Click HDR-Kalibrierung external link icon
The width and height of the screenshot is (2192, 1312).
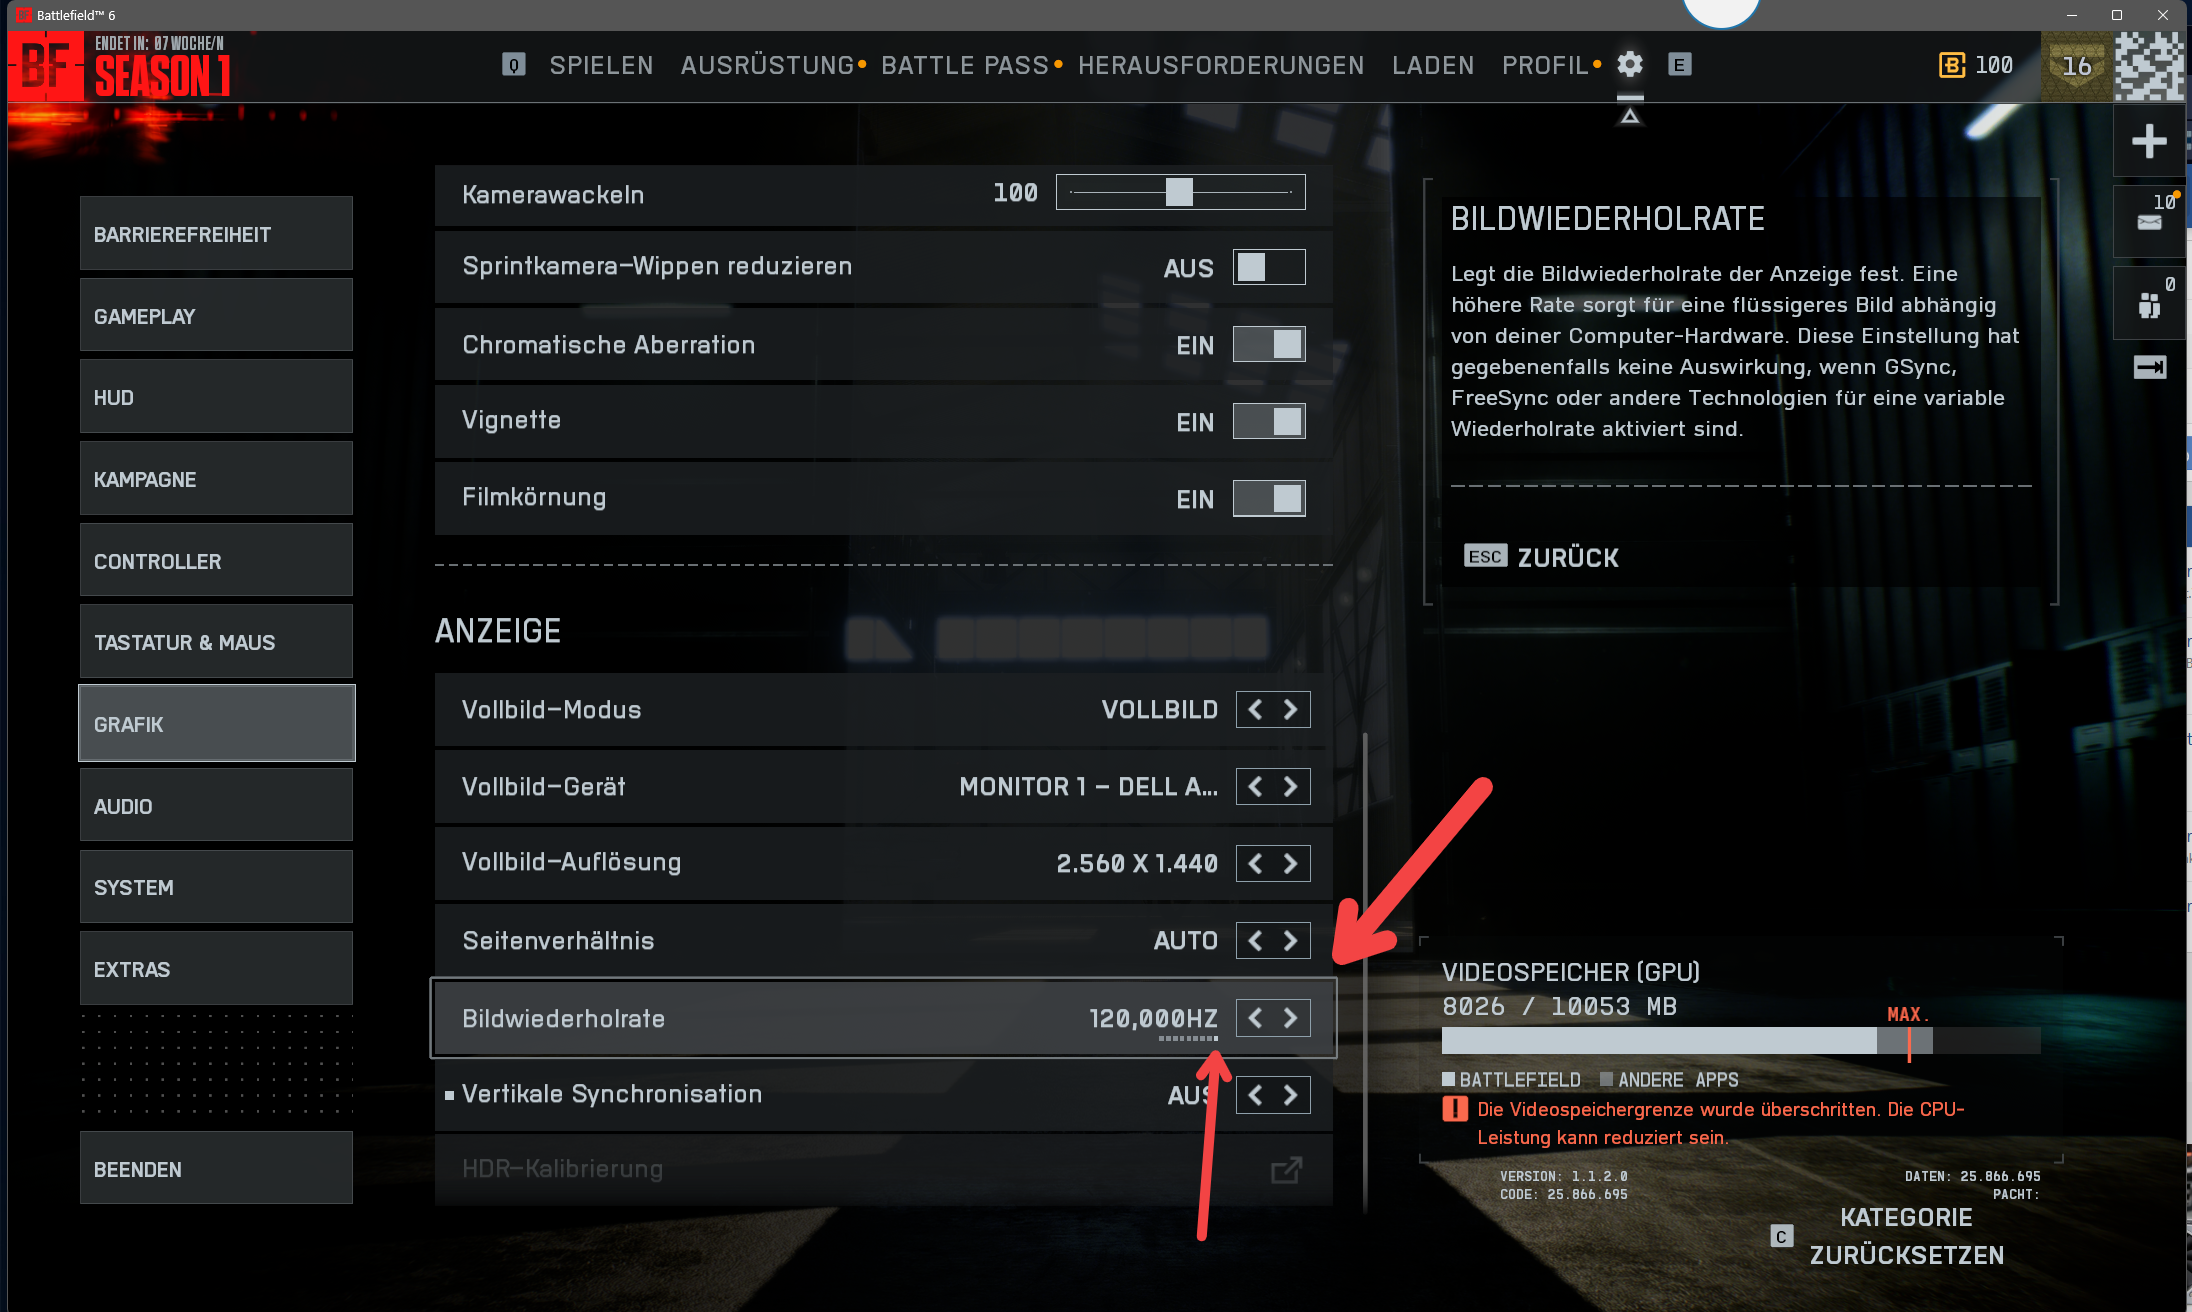pos(1287,1169)
